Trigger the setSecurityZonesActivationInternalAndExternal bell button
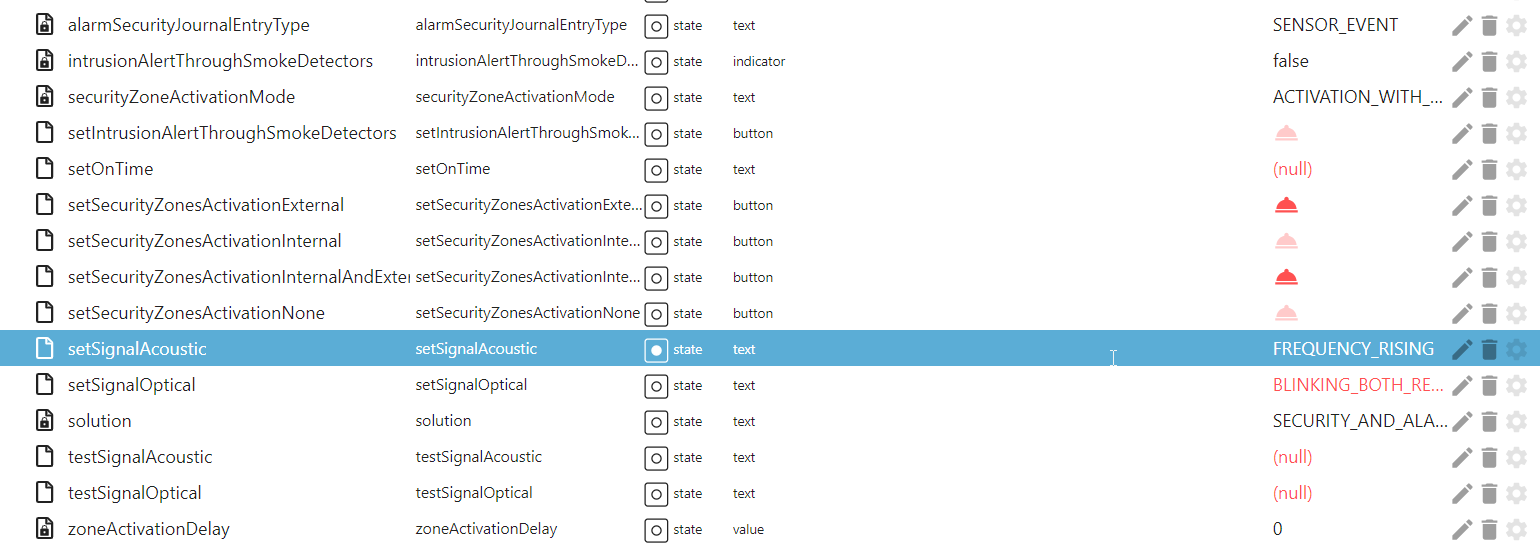The image size is (1540, 543). pos(1286,277)
